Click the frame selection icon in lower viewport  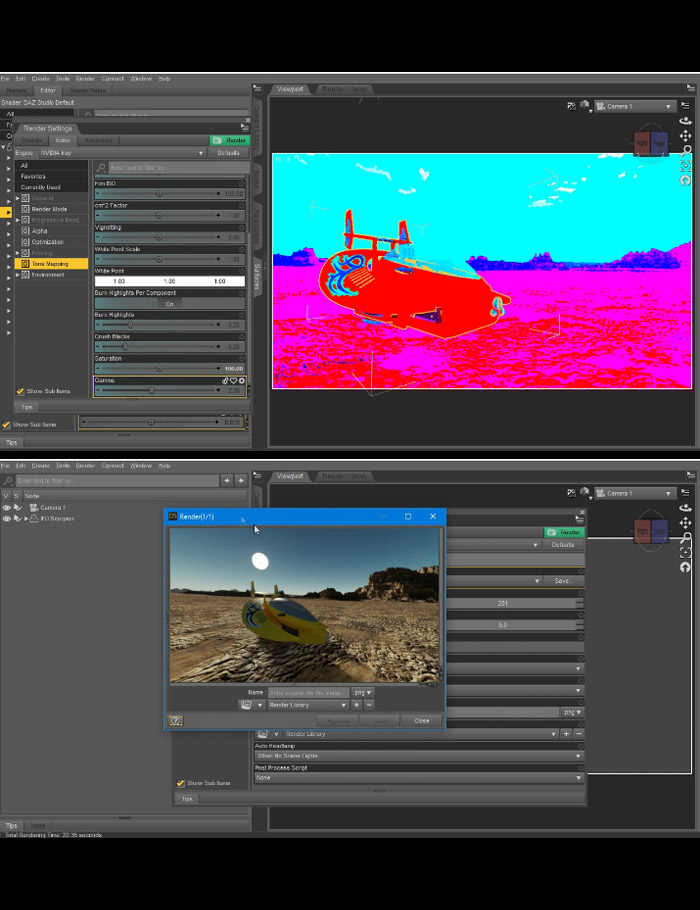pos(685,552)
